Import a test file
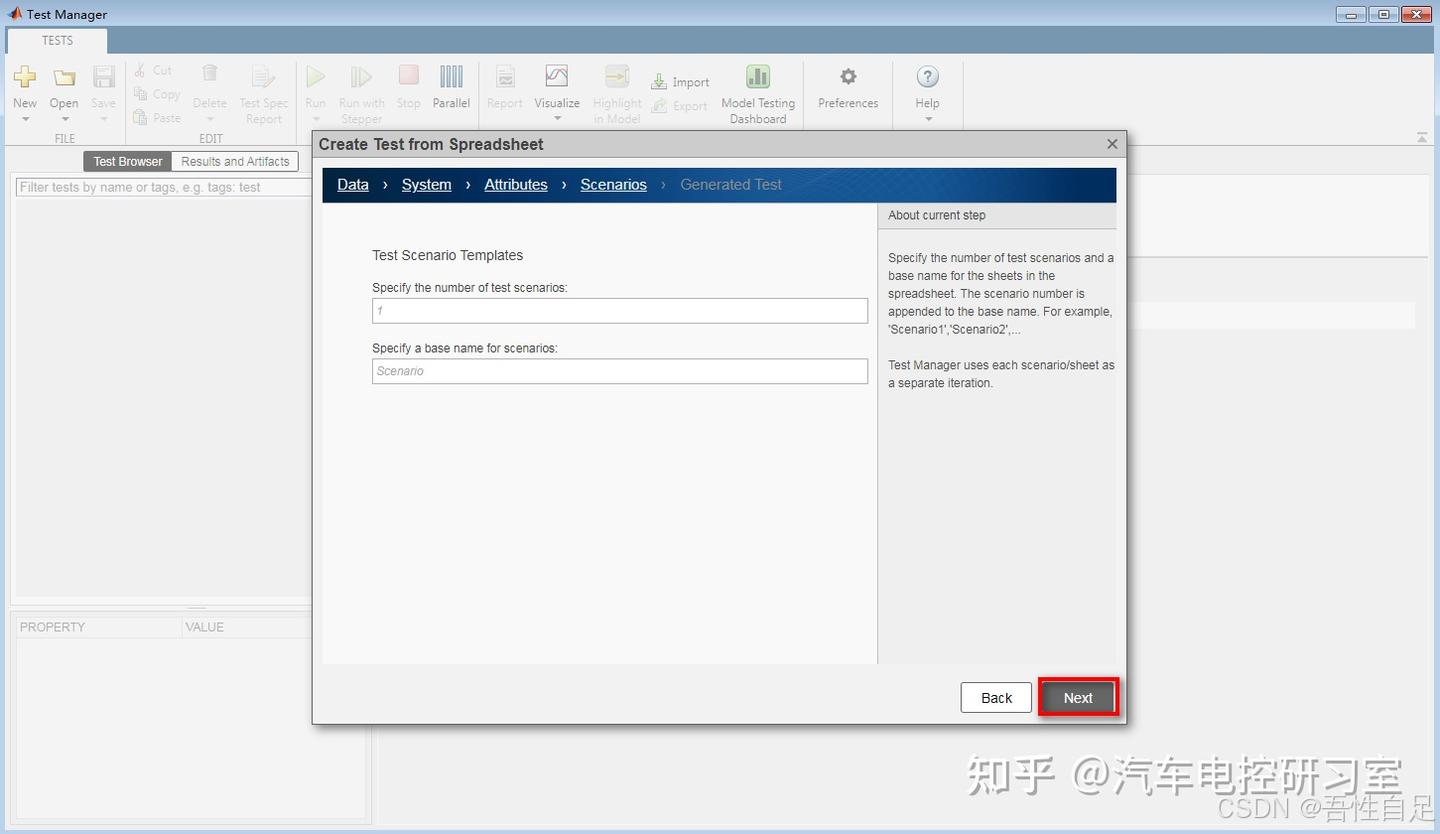This screenshot has height=834, width=1440. click(x=680, y=81)
